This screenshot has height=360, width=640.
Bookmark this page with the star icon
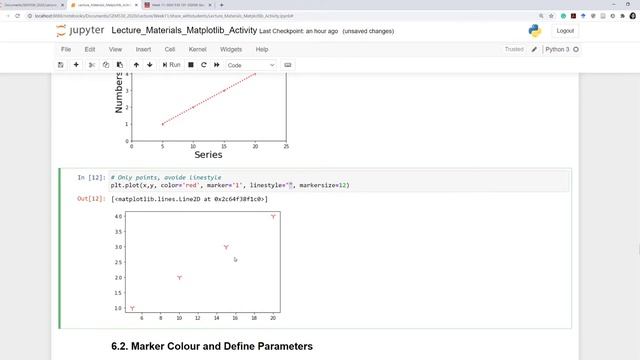551,16
